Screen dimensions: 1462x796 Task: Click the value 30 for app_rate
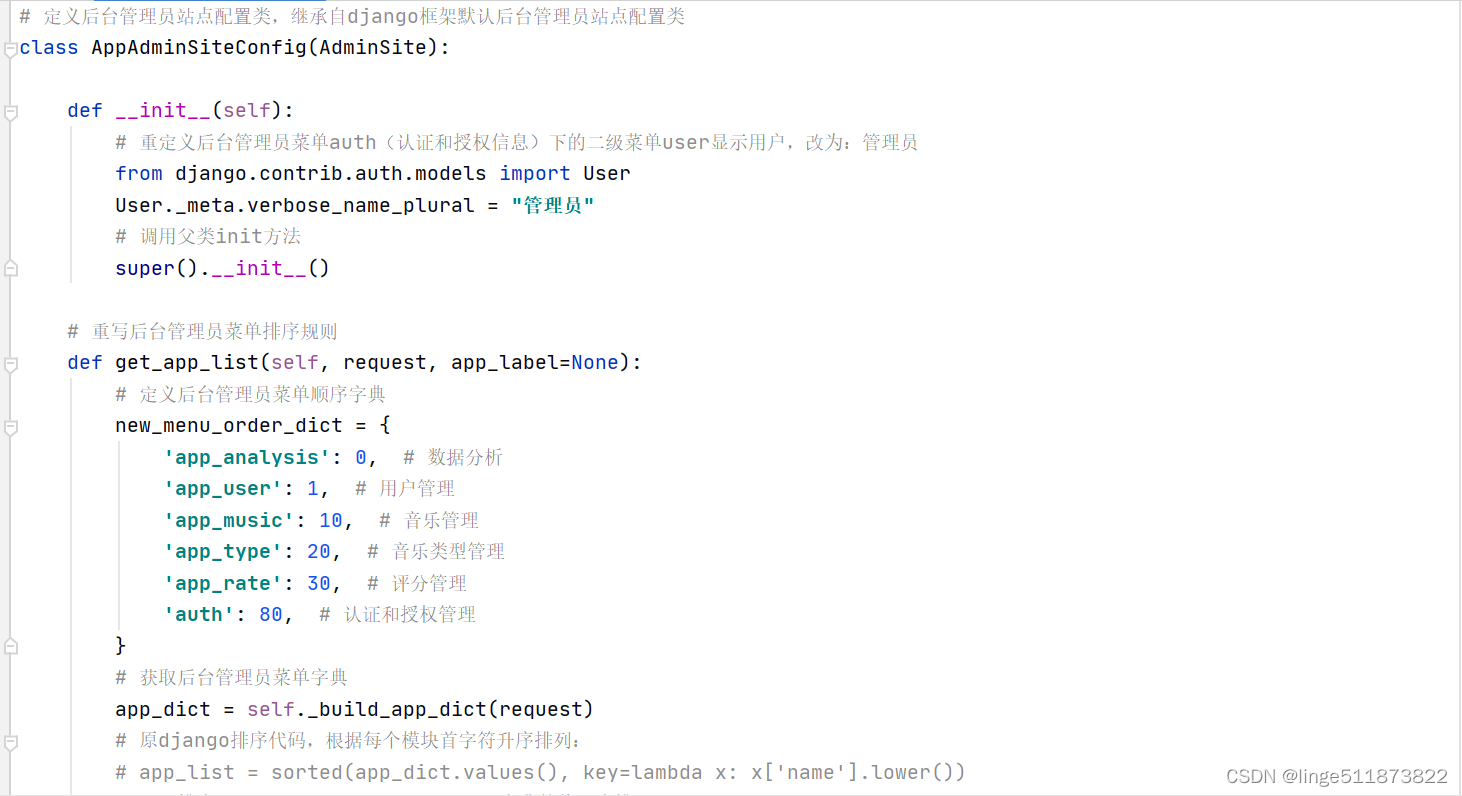(319, 583)
